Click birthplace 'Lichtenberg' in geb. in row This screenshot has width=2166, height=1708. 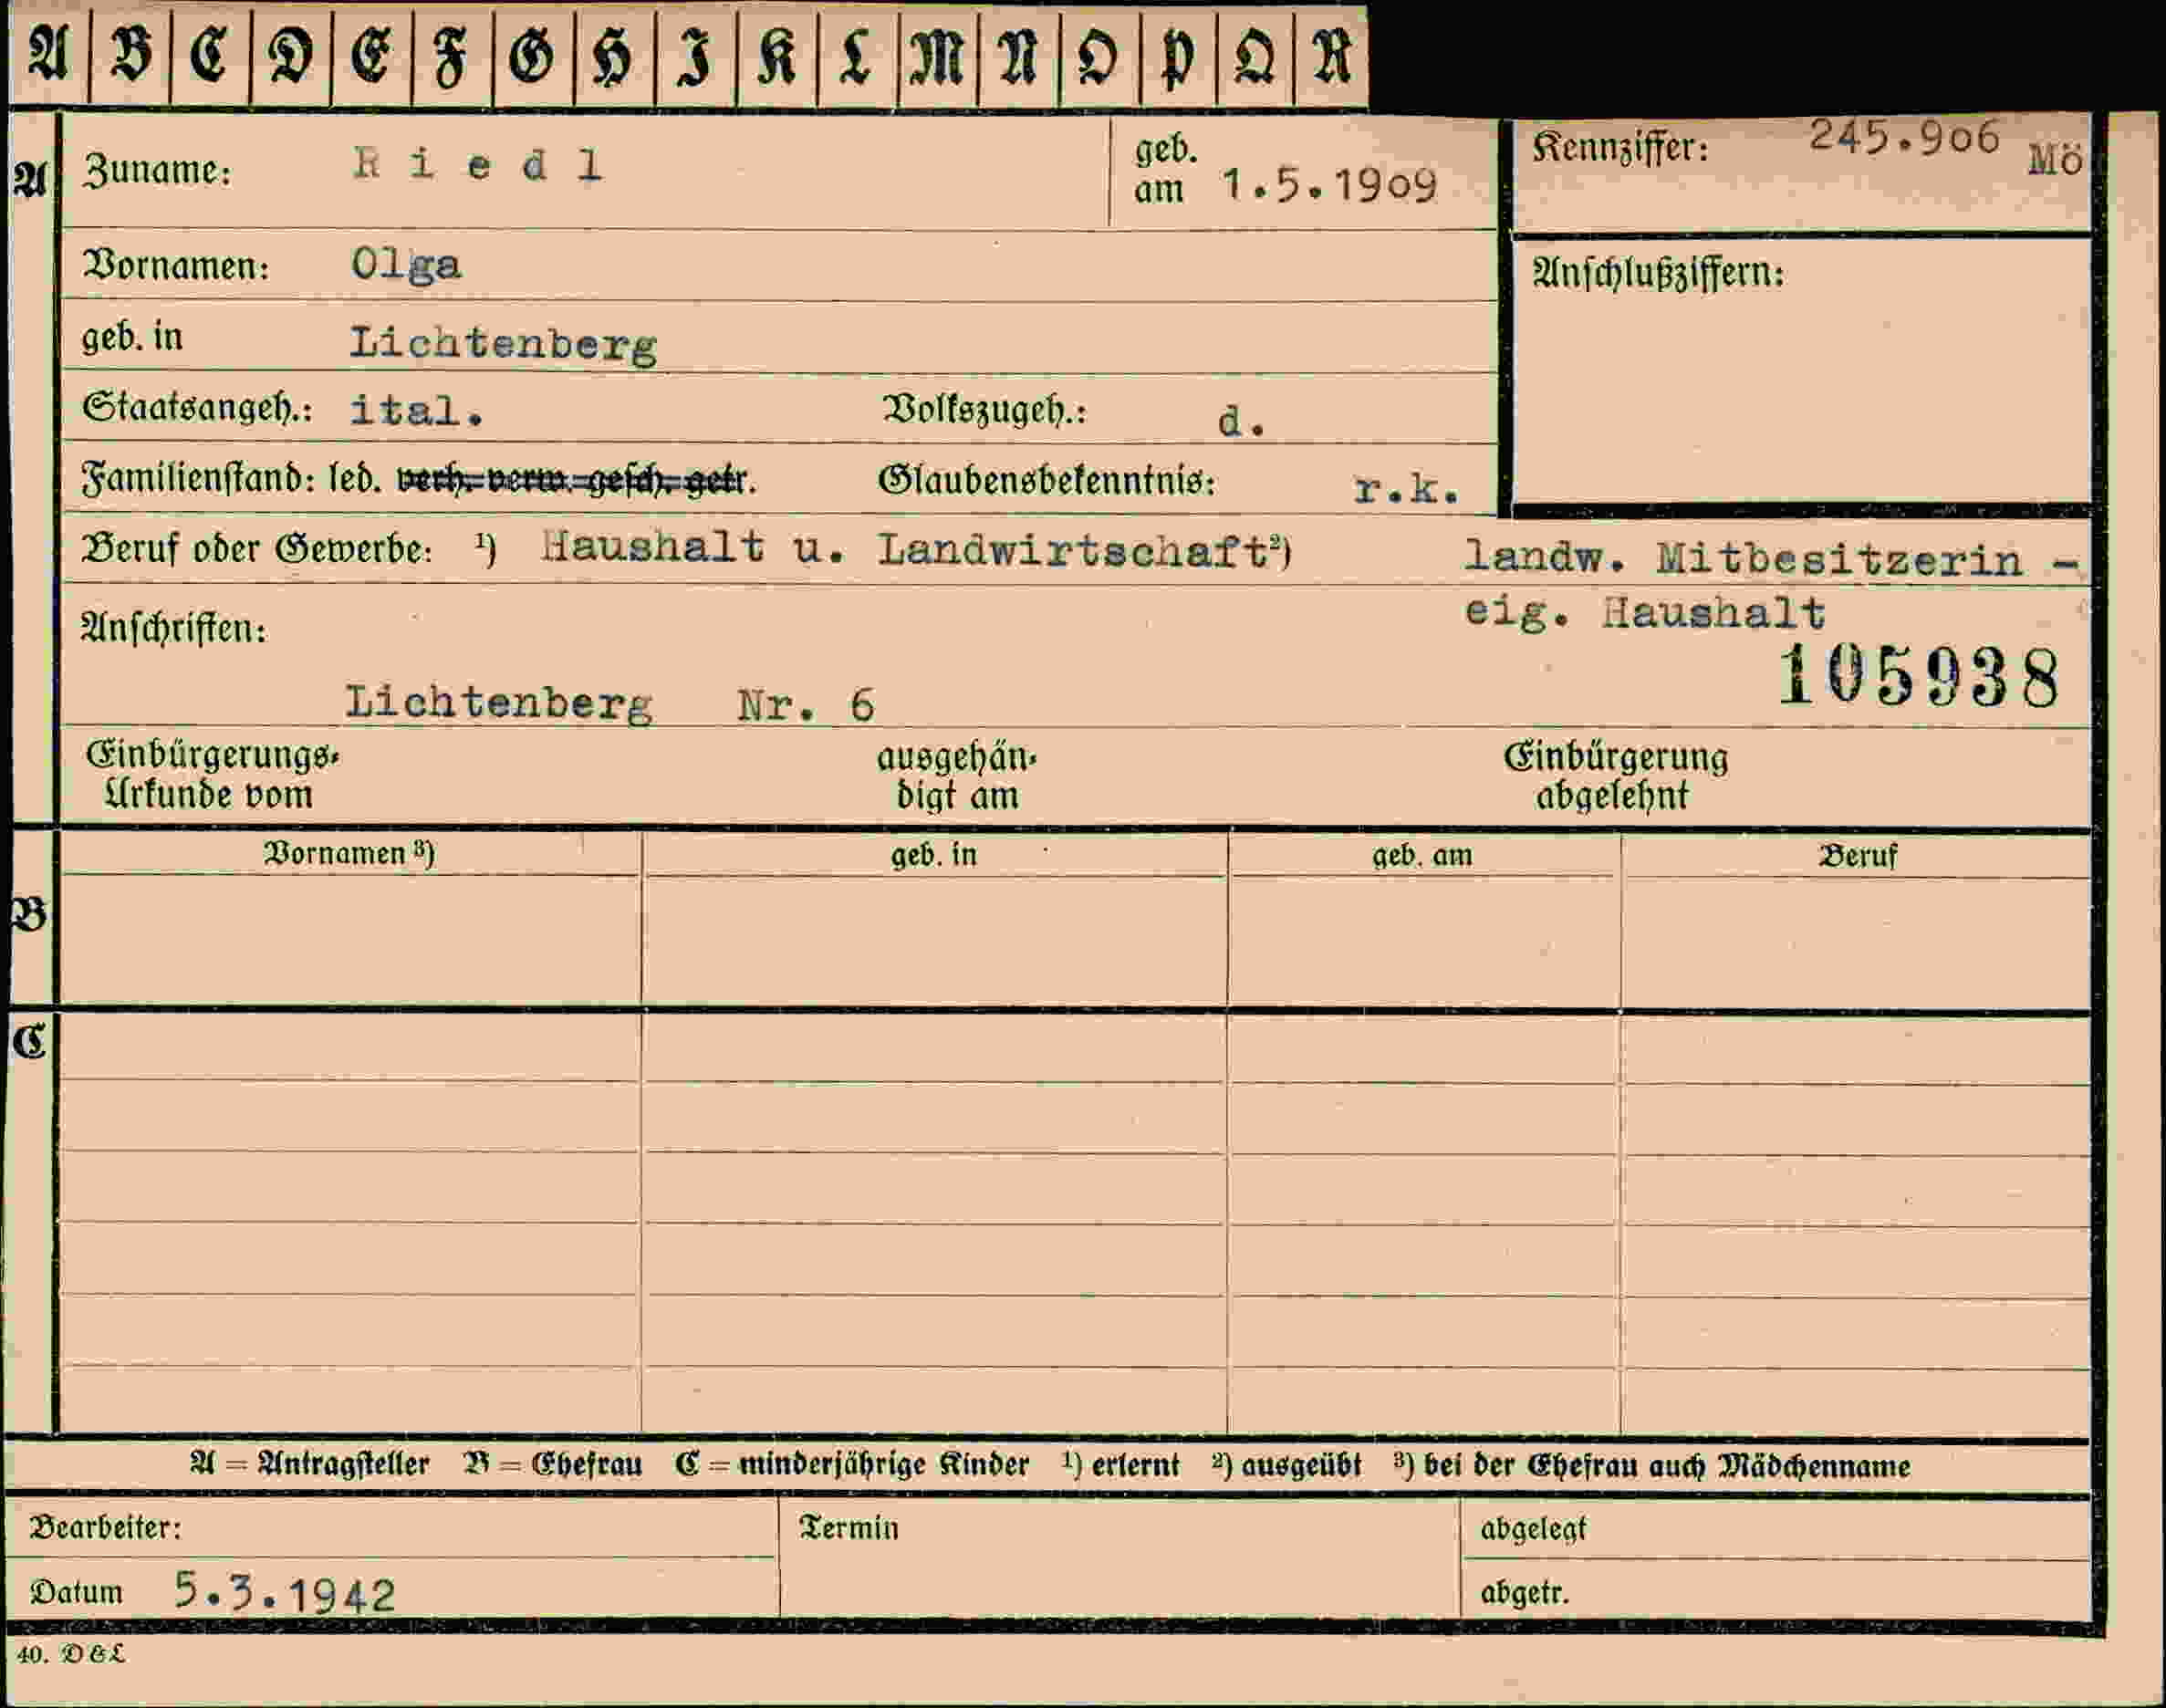click(503, 345)
